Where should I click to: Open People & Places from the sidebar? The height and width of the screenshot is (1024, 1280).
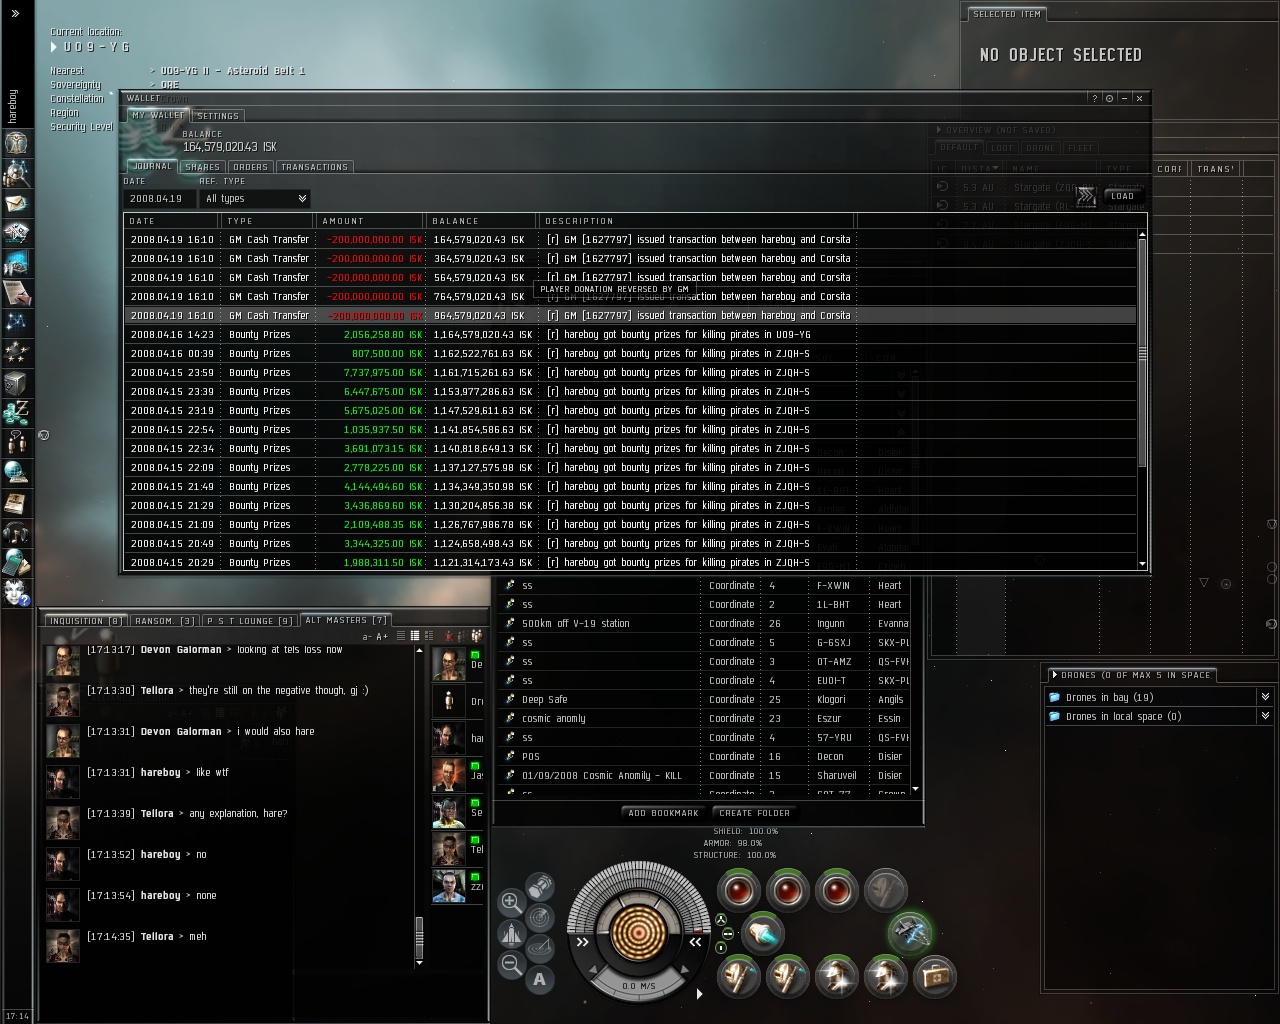tap(16, 174)
